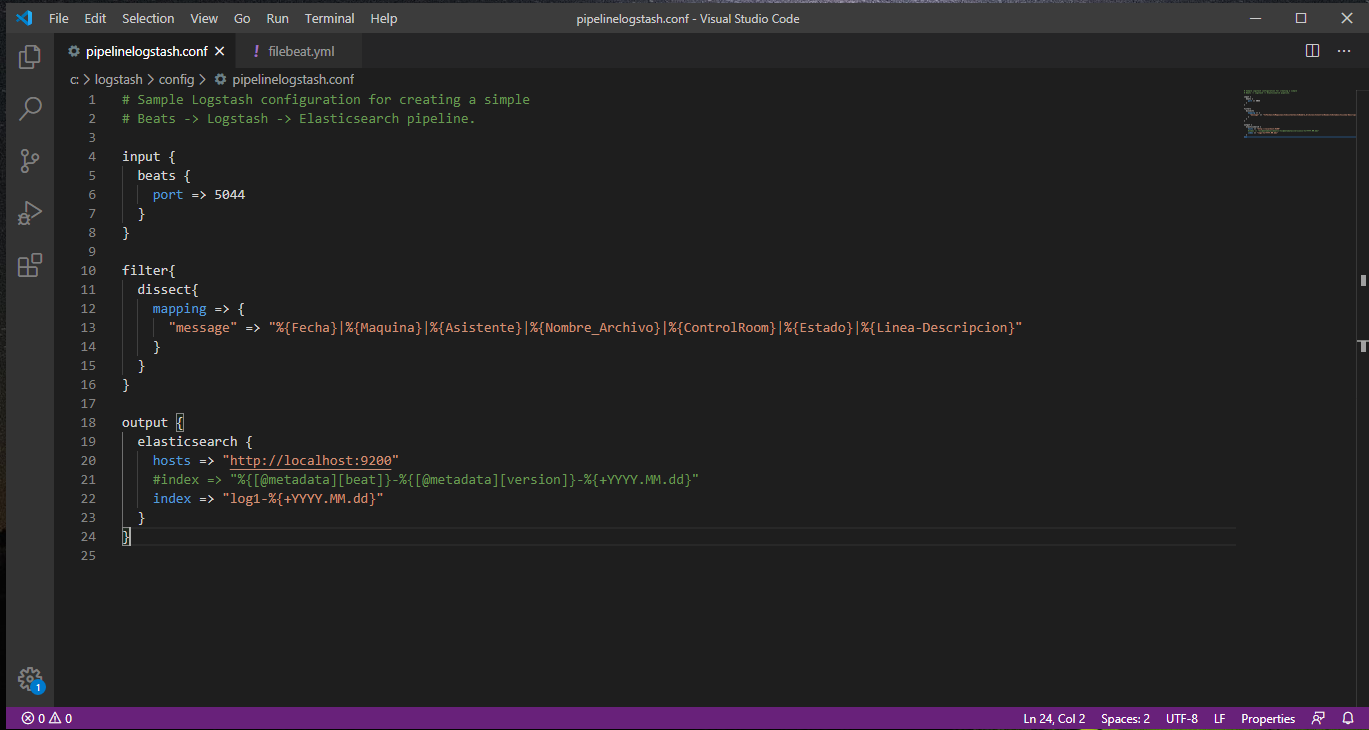Change indentation via Spaces: 2

[1125, 718]
